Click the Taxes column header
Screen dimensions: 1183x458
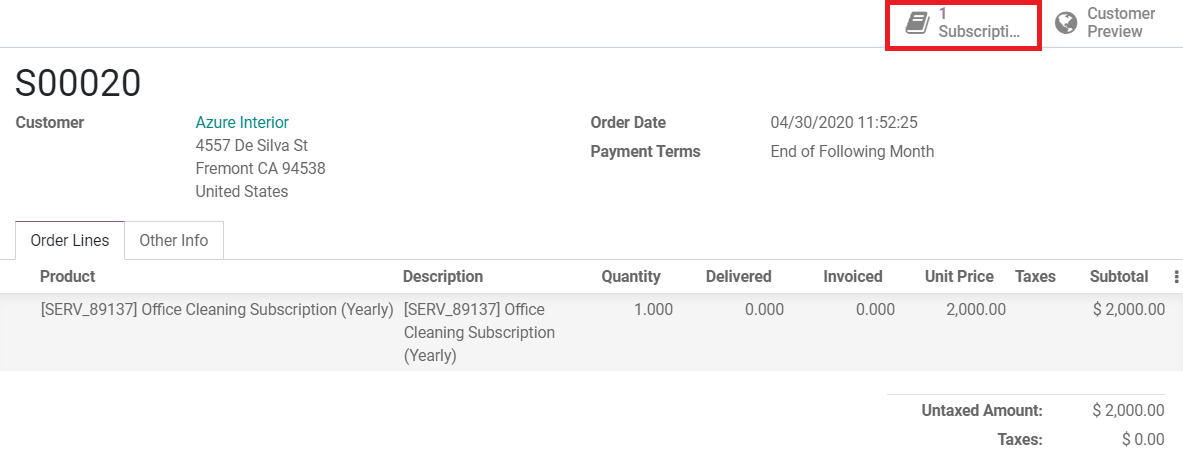1035,277
